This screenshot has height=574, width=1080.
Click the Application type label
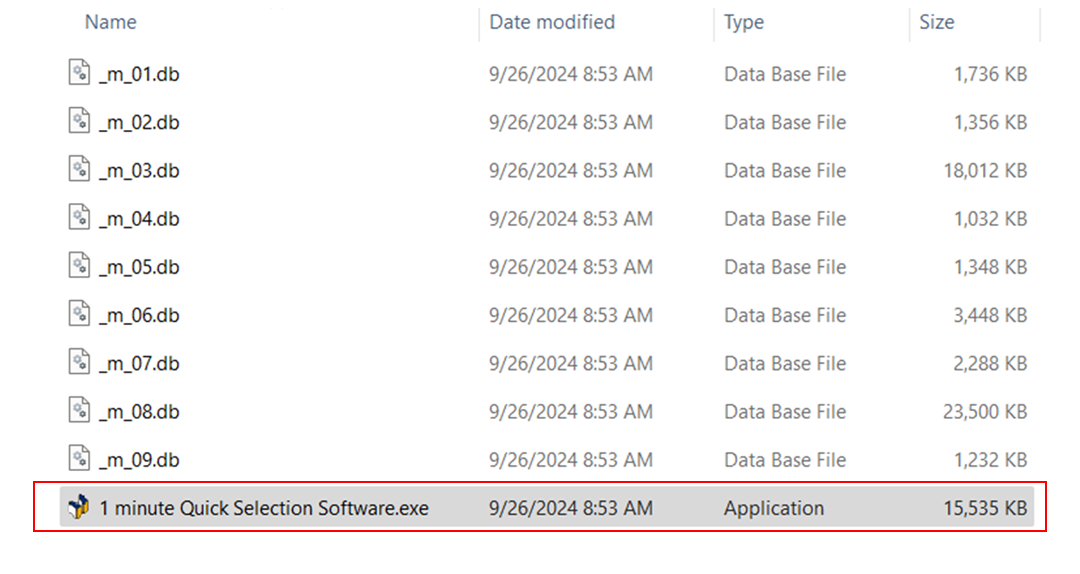tap(774, 508)
